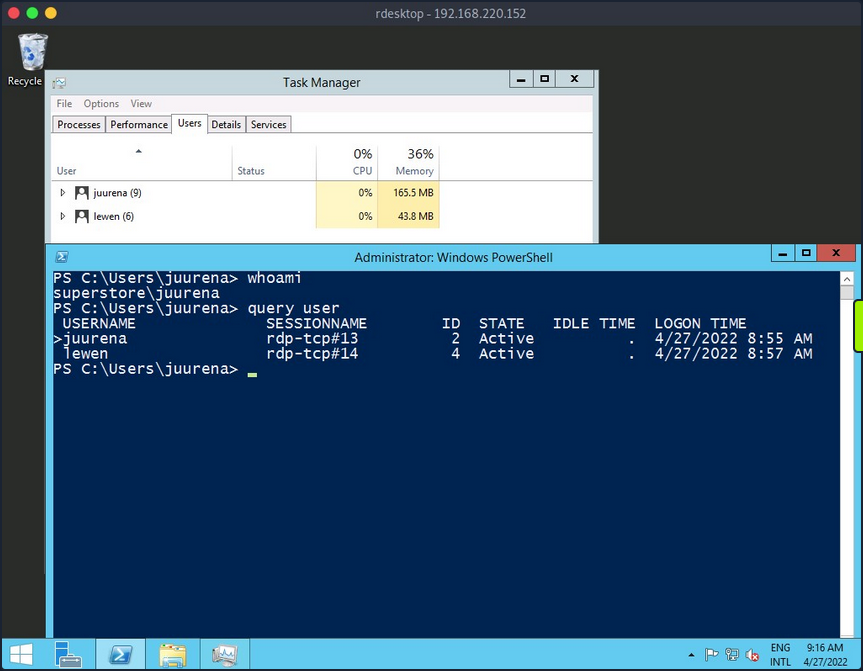Open Windows PowerShell from the taskbar
The image size is (863, 671).
[x=121, y=654]
